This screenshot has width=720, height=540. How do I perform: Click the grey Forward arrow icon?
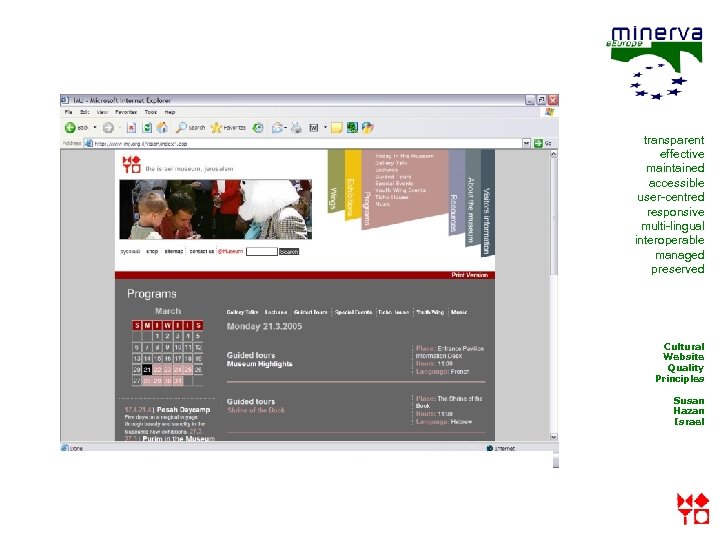point(108,128)
